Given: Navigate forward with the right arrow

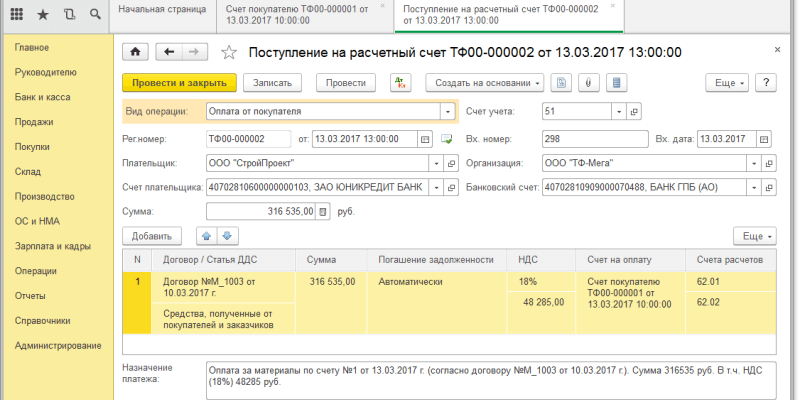Looking at the screenshot, I should [x=194, y=52].
